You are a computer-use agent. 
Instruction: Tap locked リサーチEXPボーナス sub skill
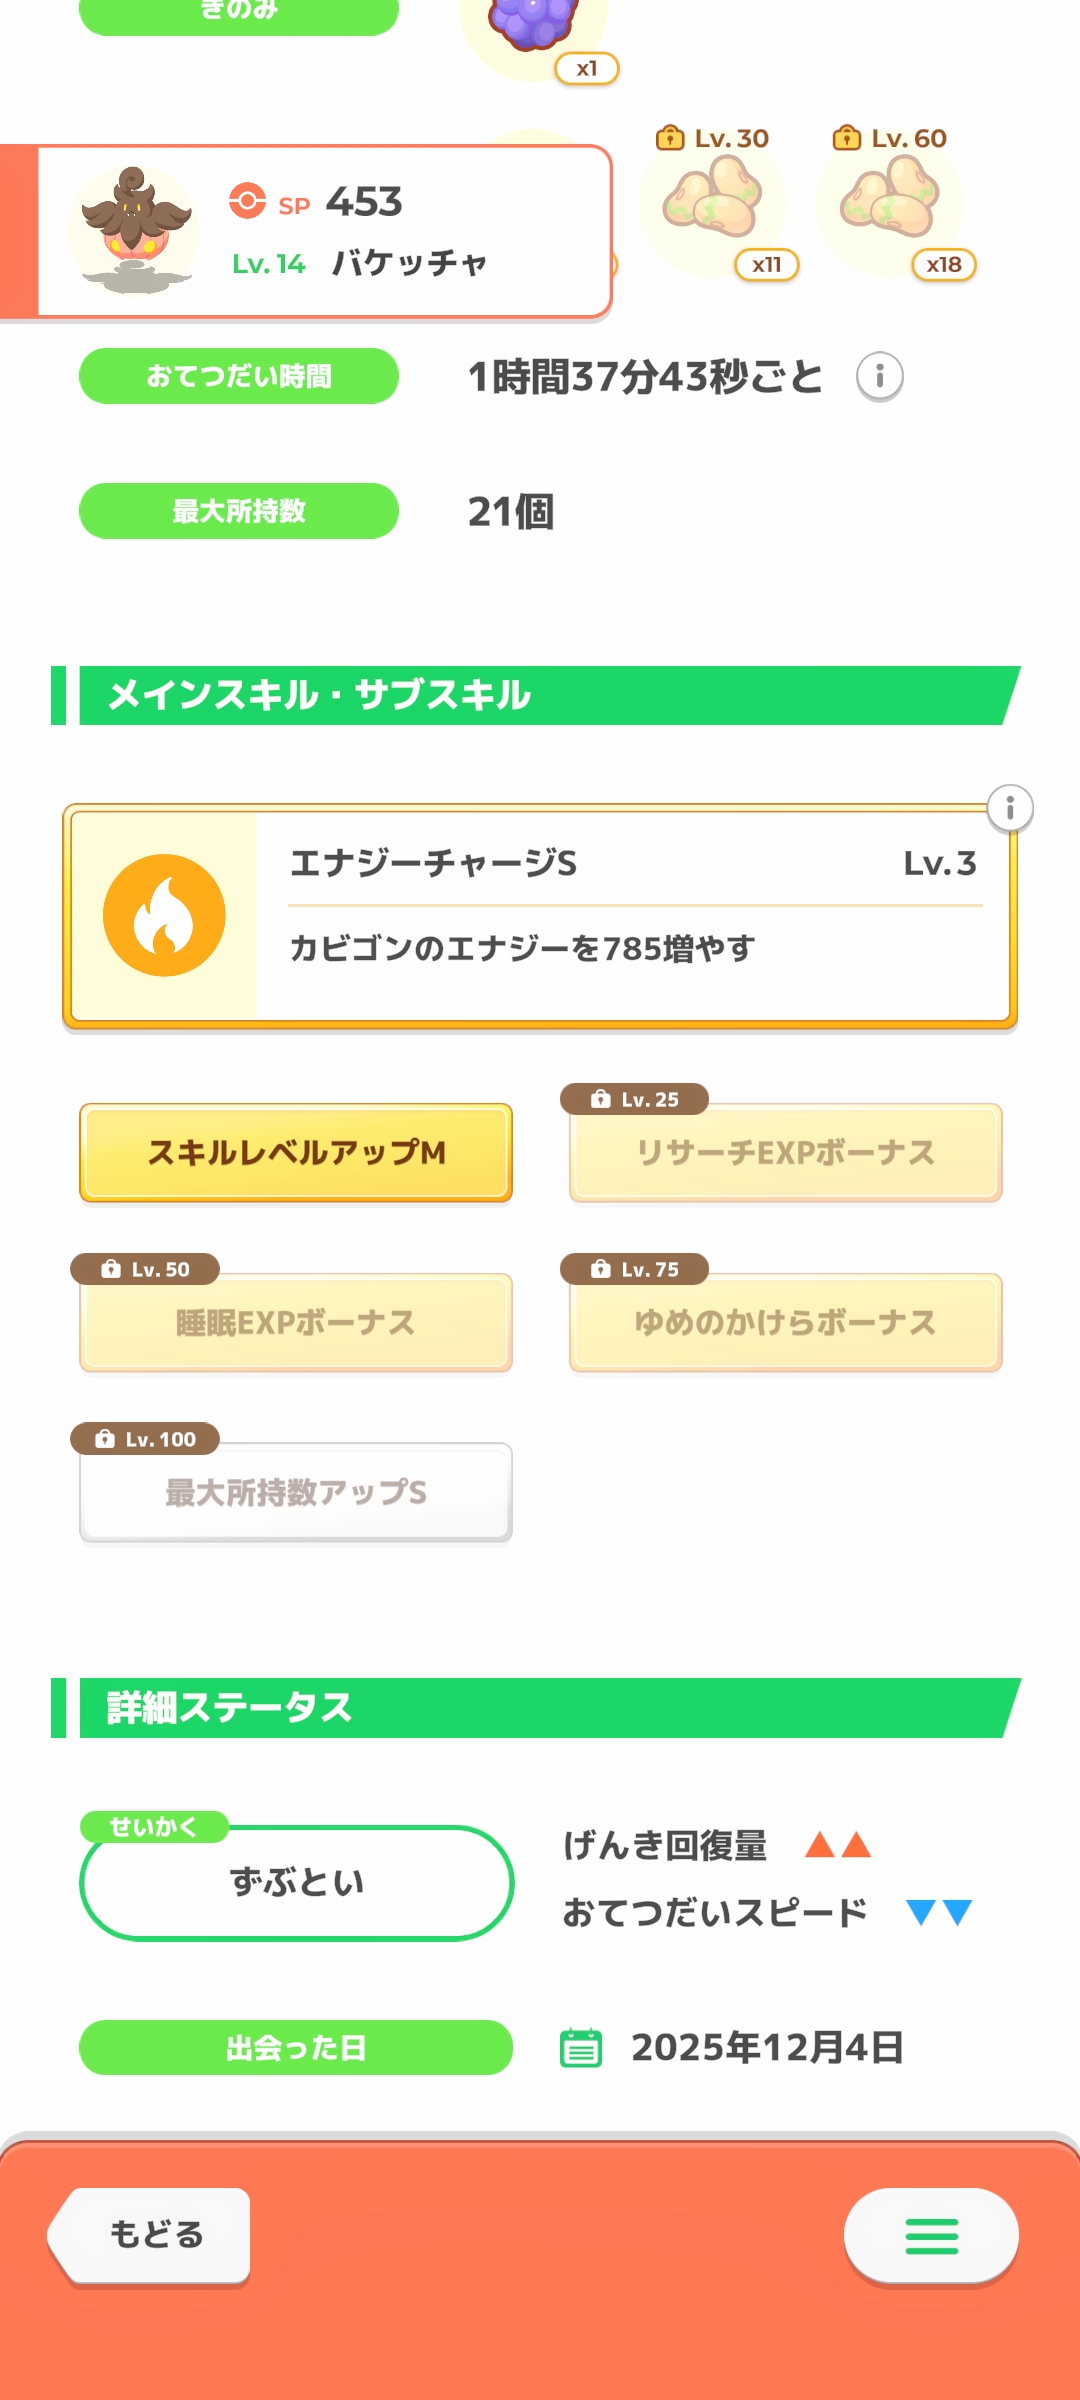tap(786, 1153)
